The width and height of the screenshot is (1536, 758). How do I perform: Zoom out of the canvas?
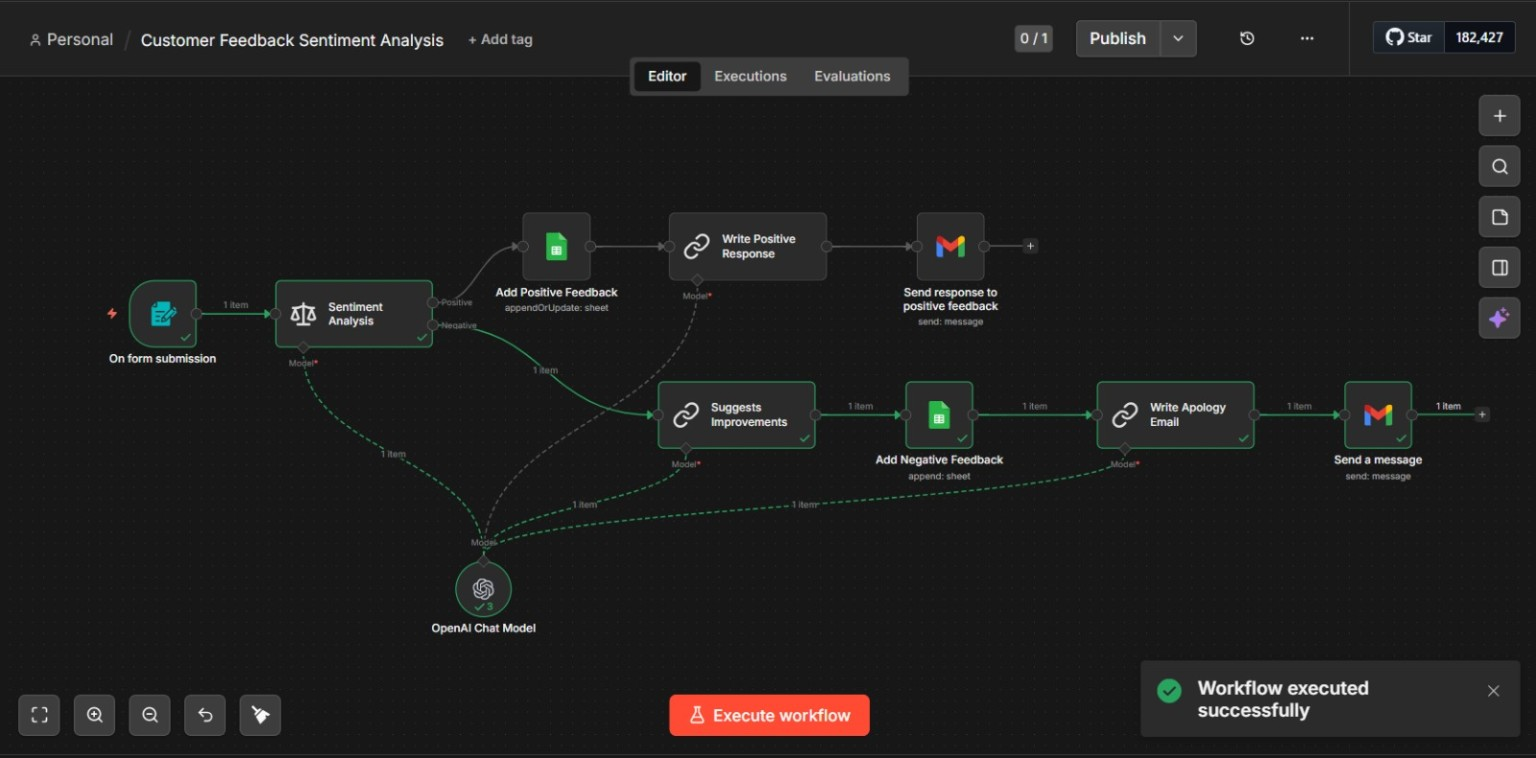[x=150, y=715]
